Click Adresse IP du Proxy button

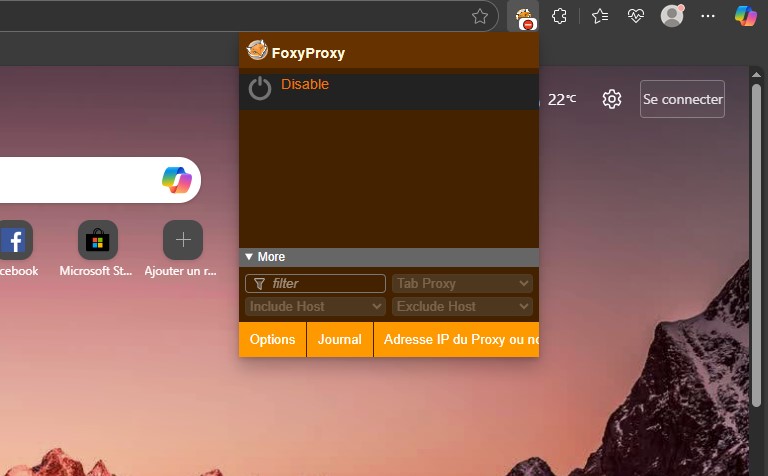click(456, 339)
